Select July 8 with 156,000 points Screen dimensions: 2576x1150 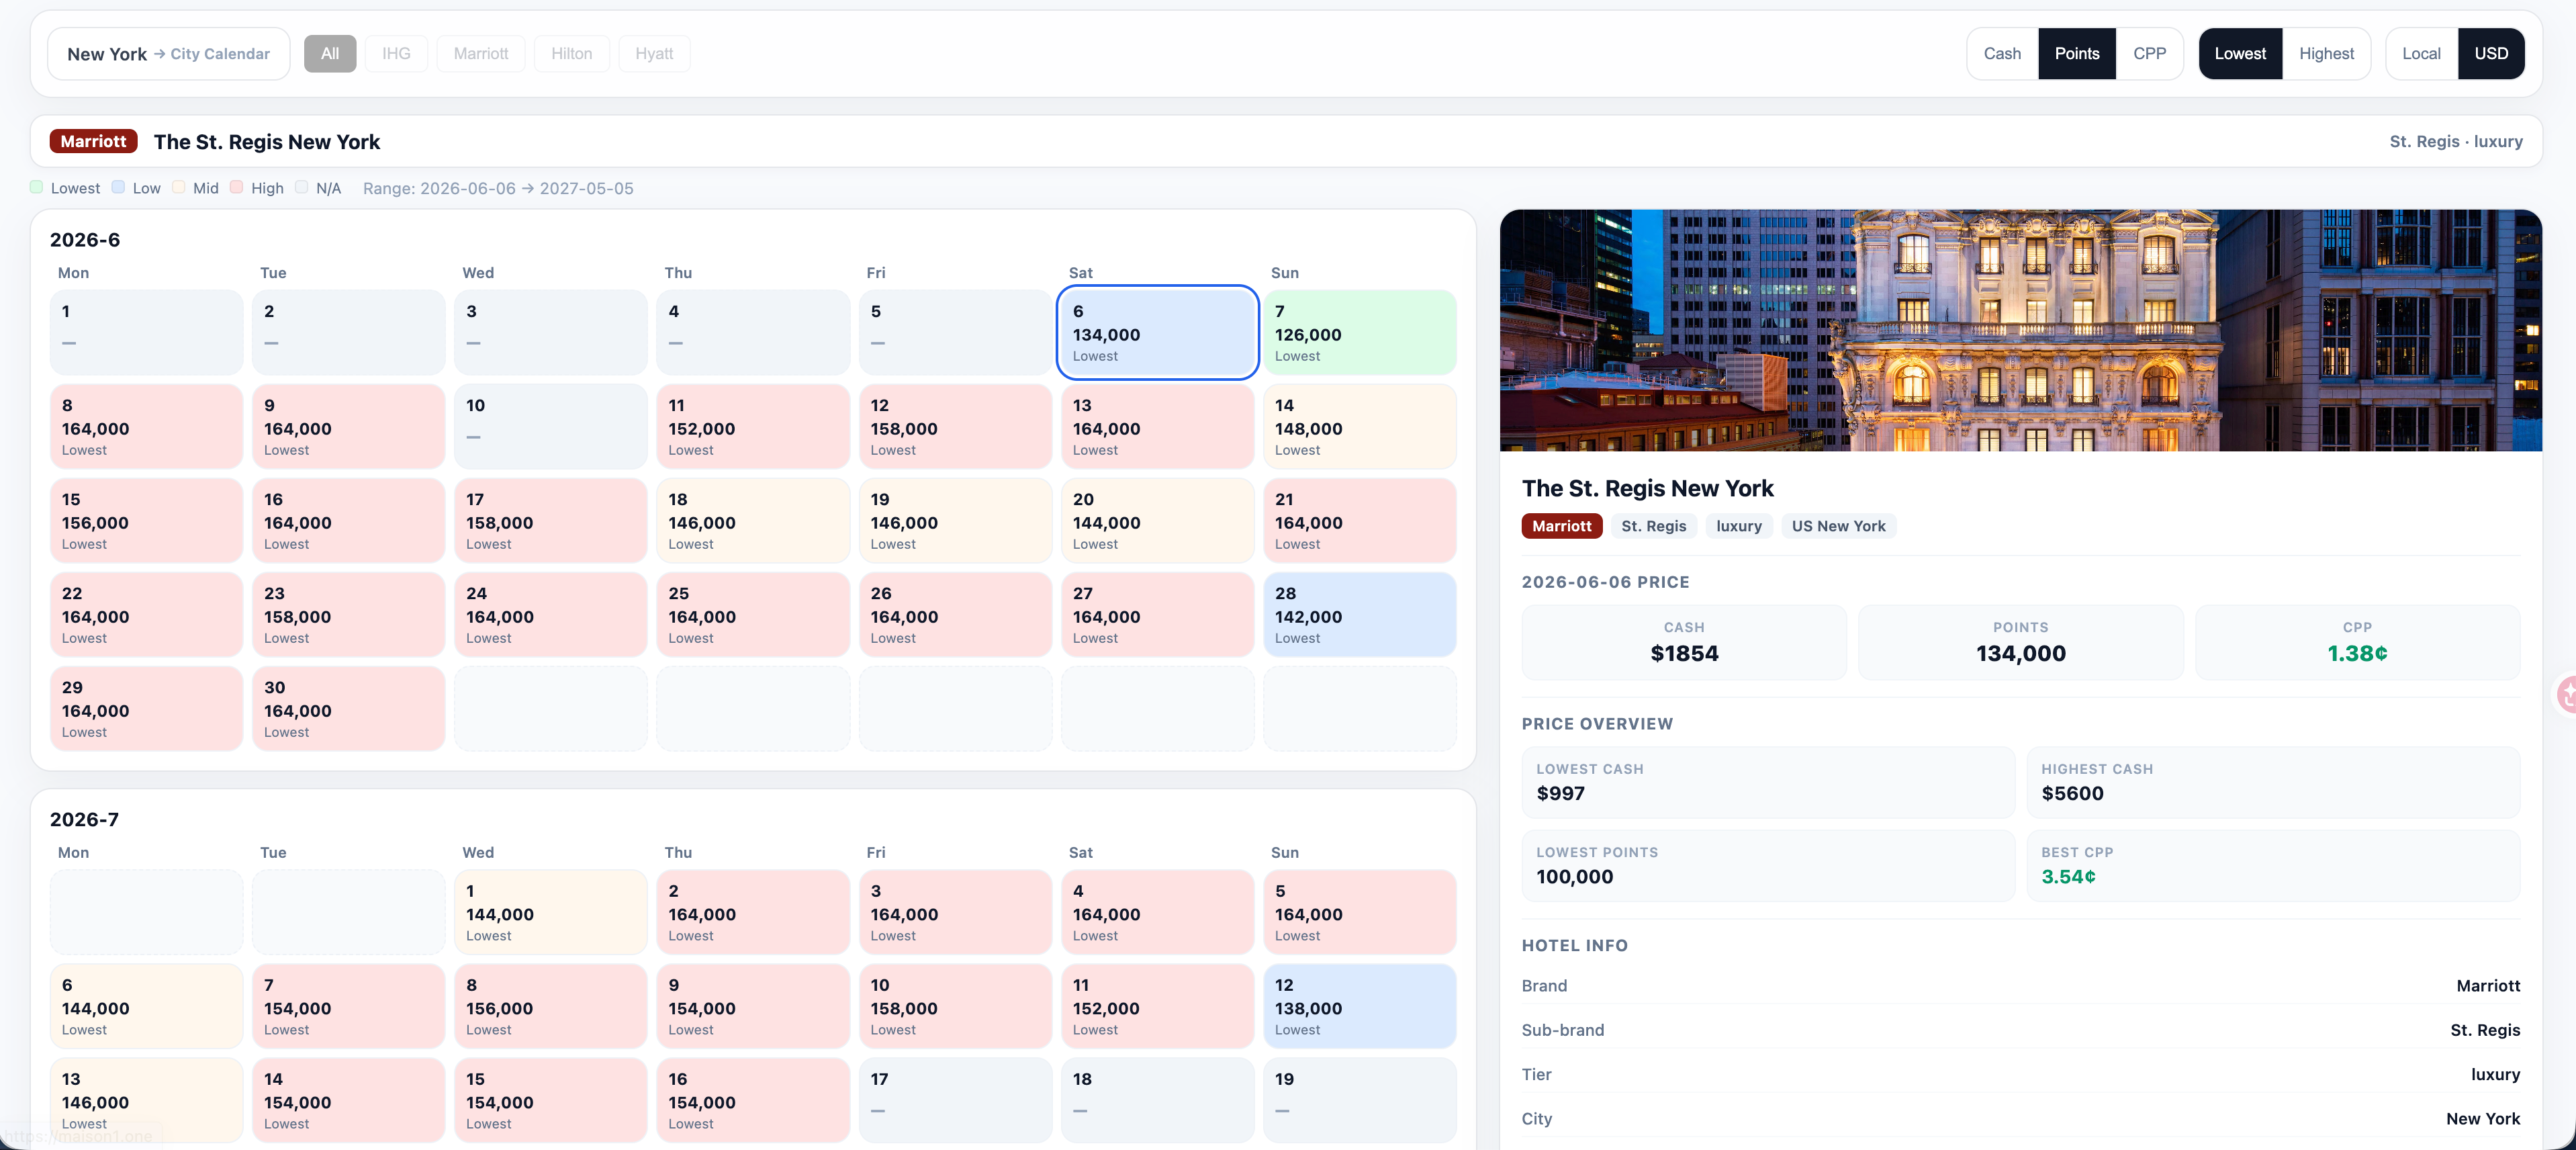click(551, 1006)
